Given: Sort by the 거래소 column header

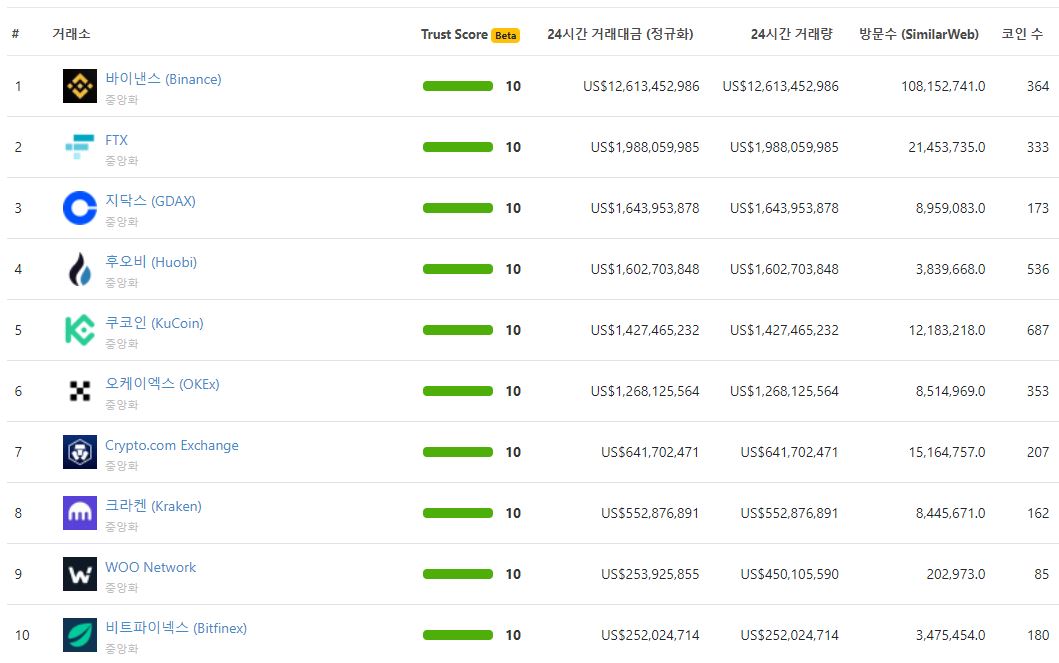Looking at the screenshot, I should pos(71,34).
